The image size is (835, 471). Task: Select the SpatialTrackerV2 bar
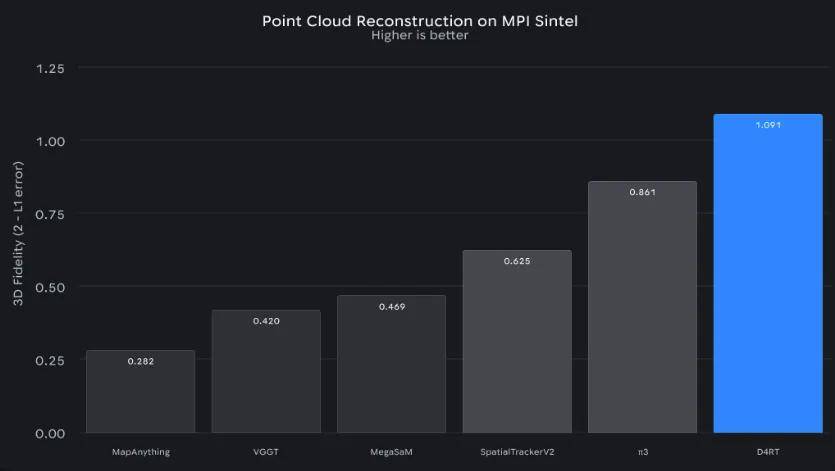click(517, 350)
